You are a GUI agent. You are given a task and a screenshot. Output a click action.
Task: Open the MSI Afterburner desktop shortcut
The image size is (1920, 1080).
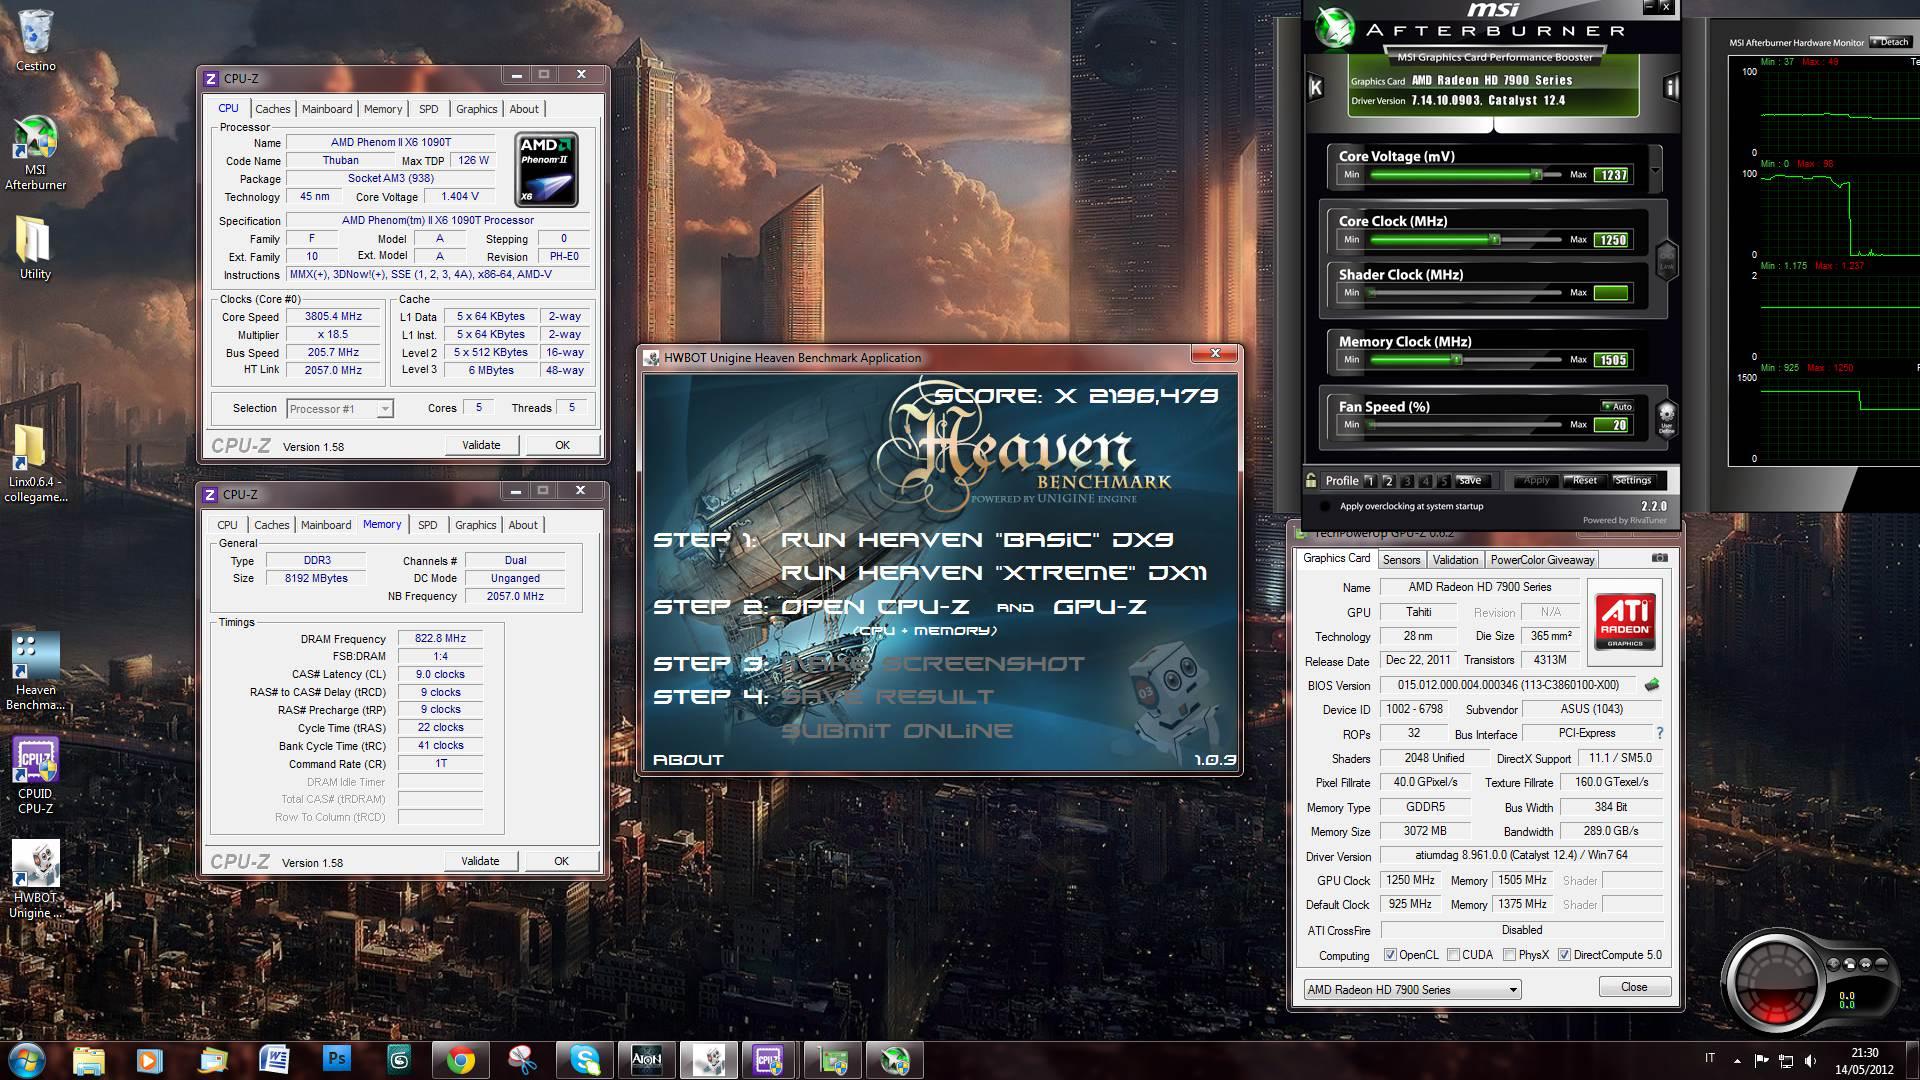click(x=36, y=153)
